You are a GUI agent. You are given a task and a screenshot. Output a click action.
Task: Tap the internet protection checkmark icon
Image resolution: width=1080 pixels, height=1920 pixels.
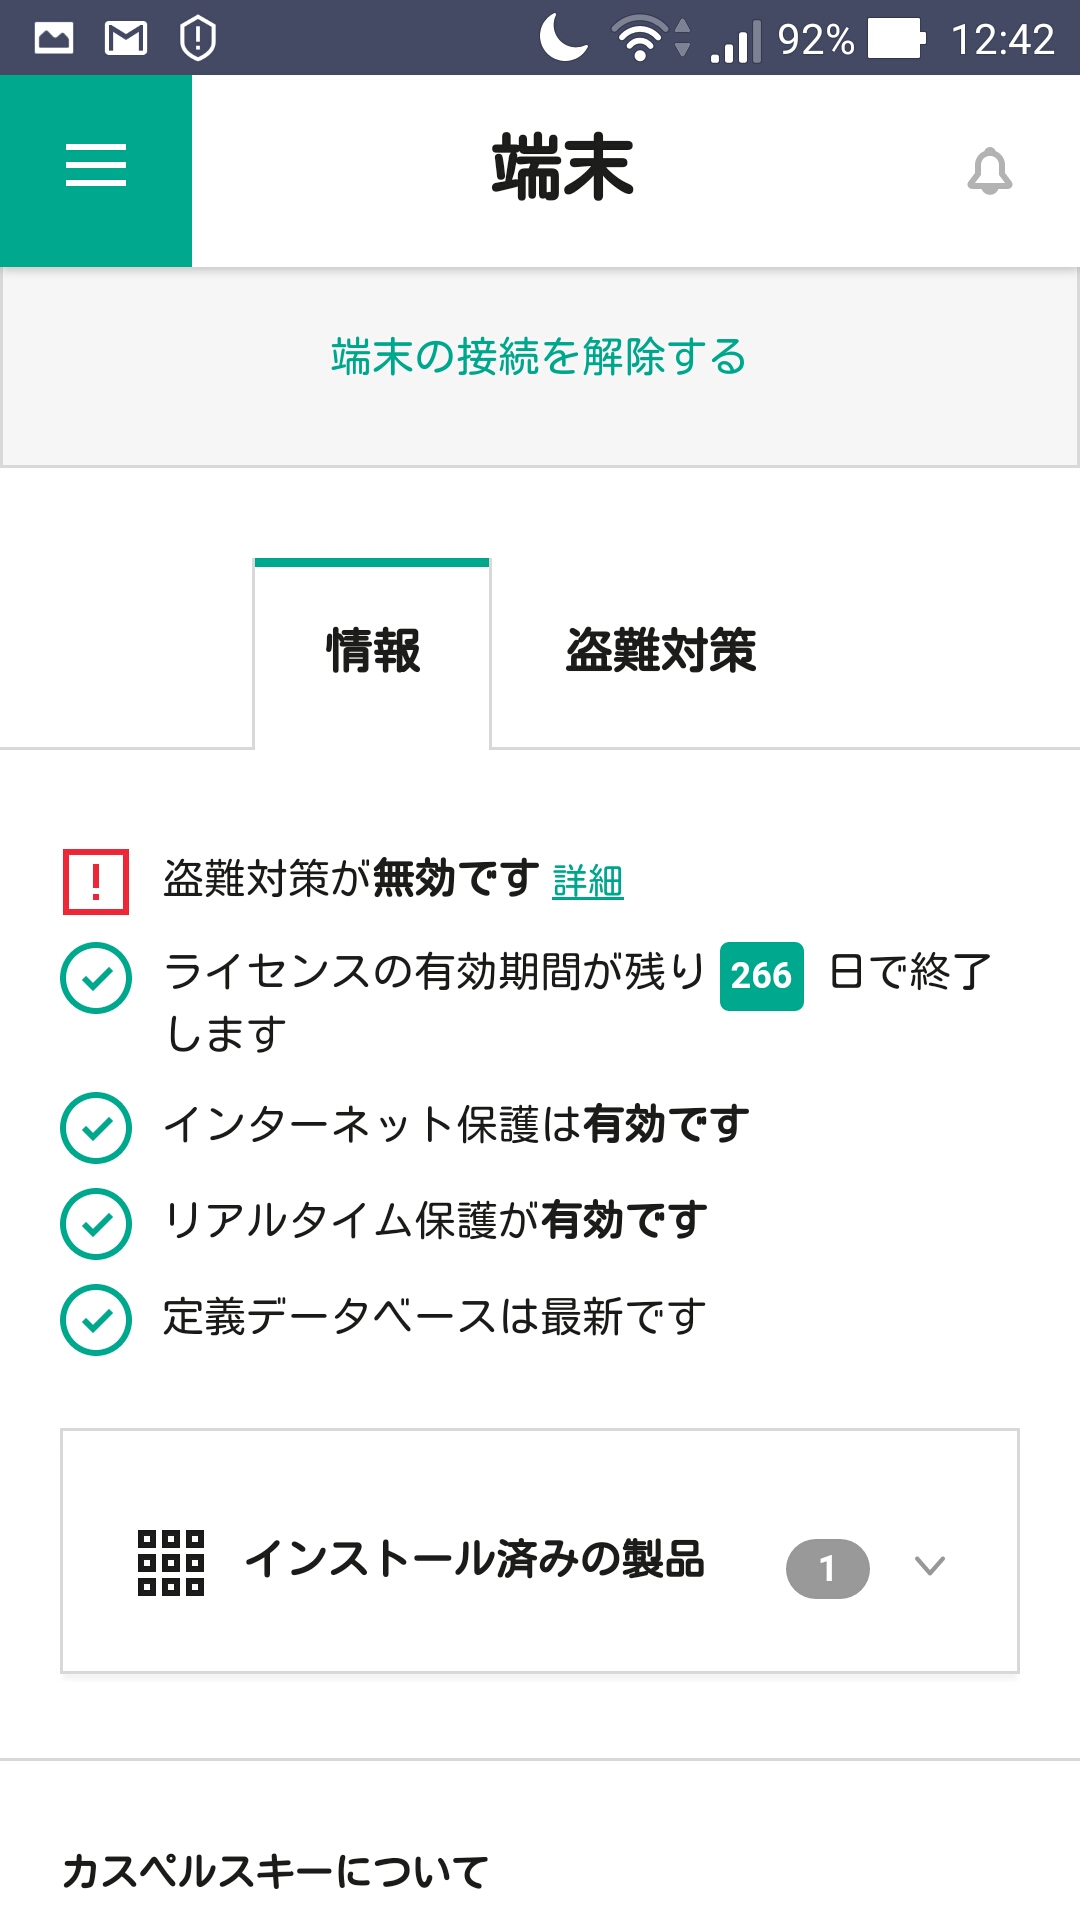point(96,1127)
